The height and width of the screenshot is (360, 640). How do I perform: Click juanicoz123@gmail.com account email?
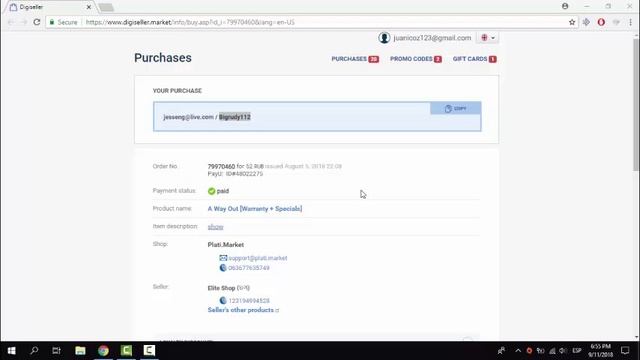click(x=432, y=38)
